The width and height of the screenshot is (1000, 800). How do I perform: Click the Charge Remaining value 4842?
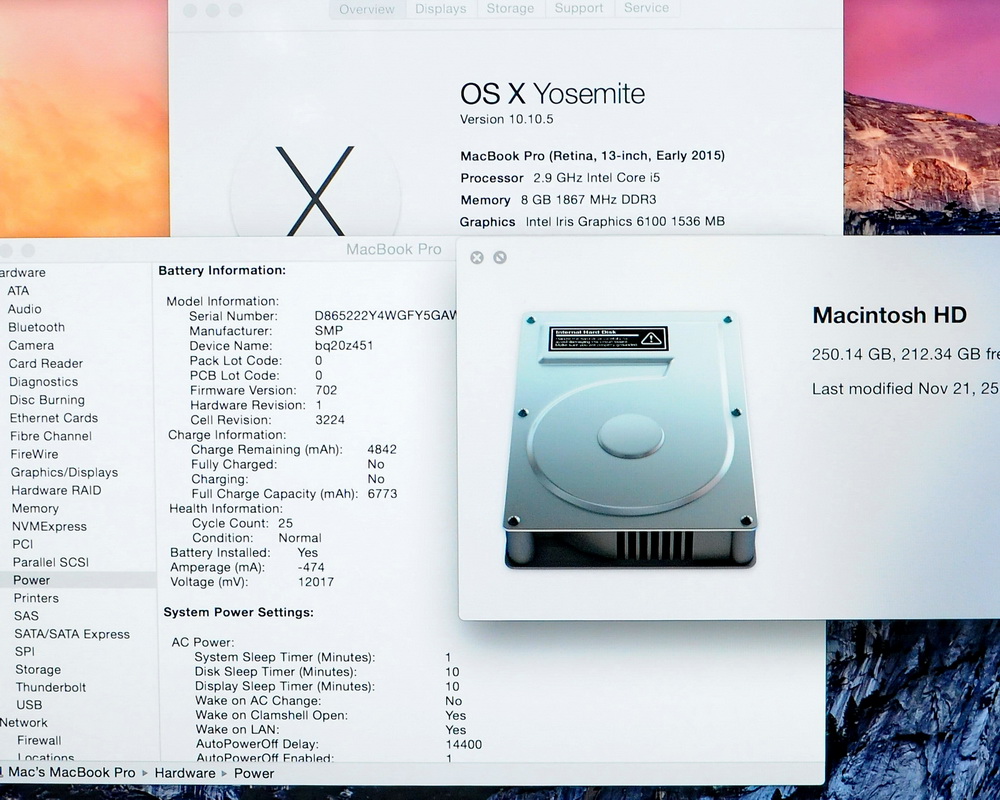(x=382, y=449)
